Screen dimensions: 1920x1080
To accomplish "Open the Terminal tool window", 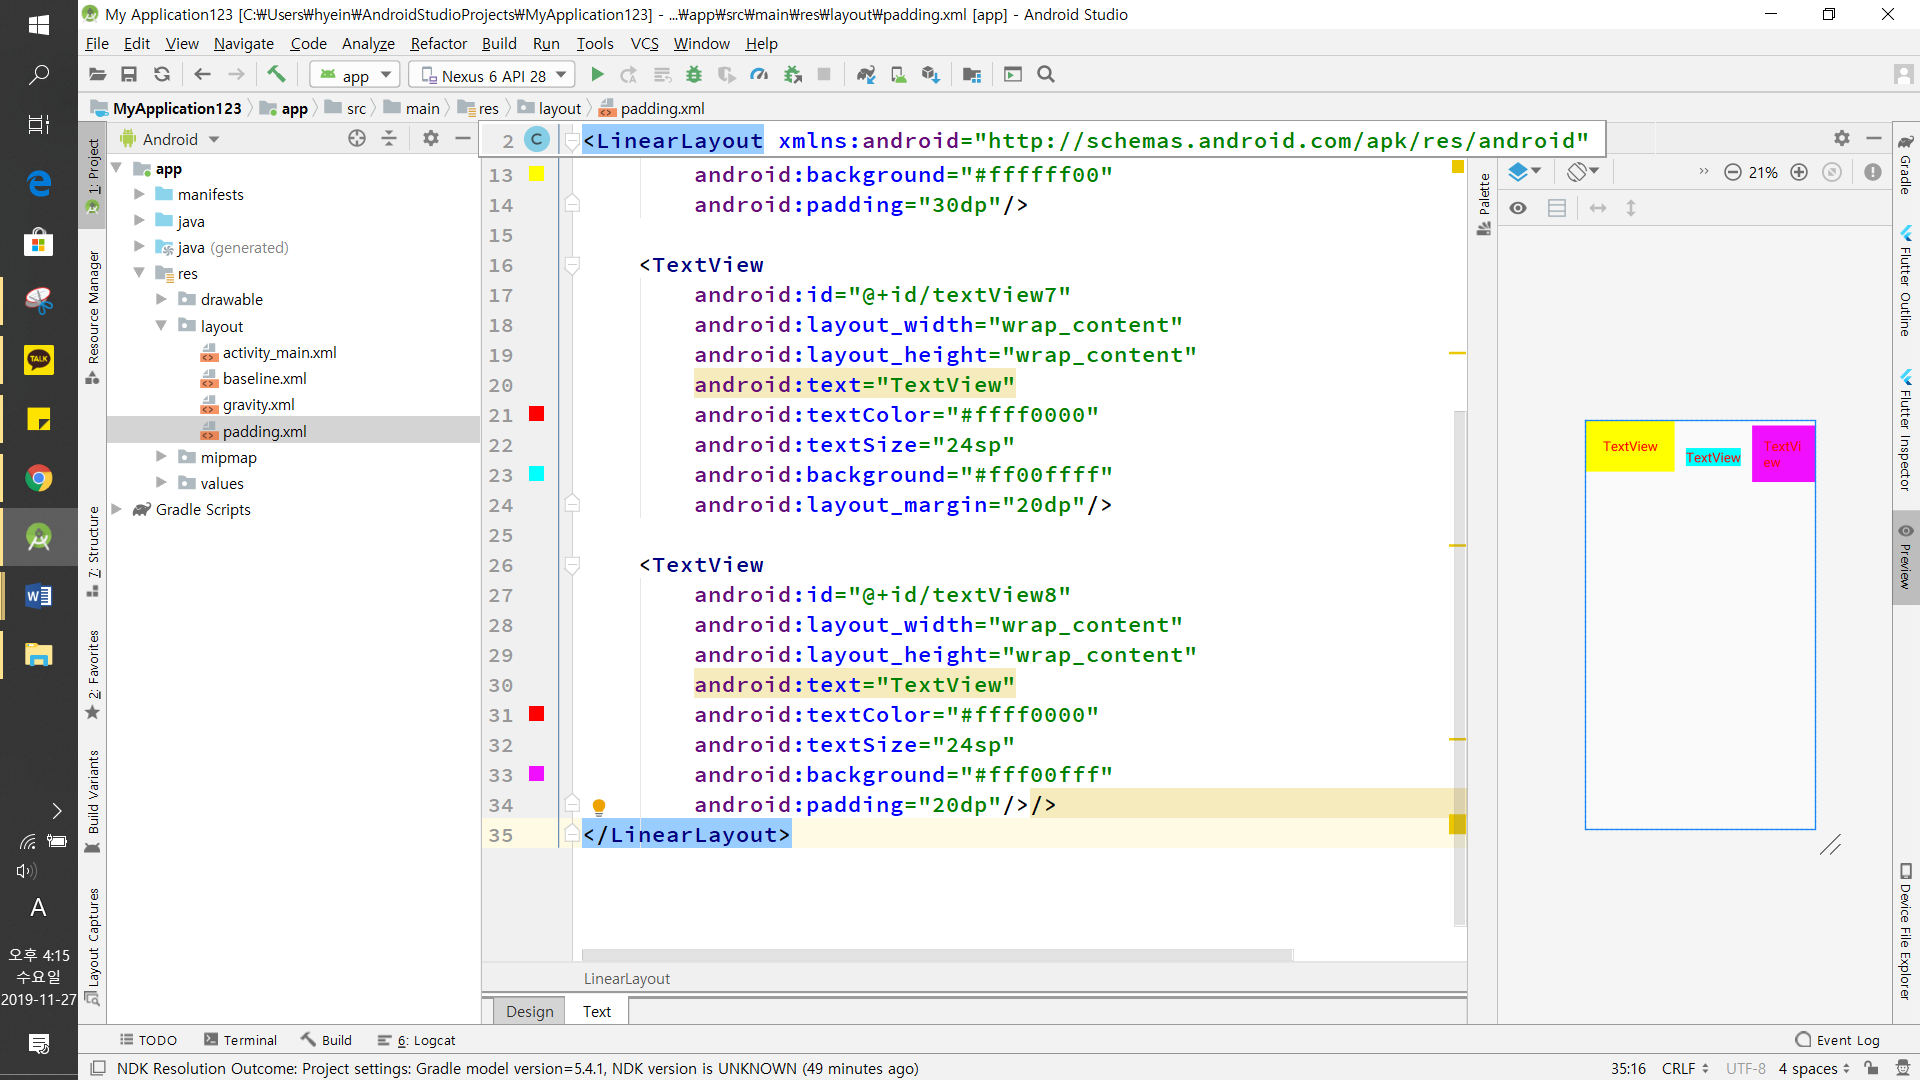I will (240, 1040).
